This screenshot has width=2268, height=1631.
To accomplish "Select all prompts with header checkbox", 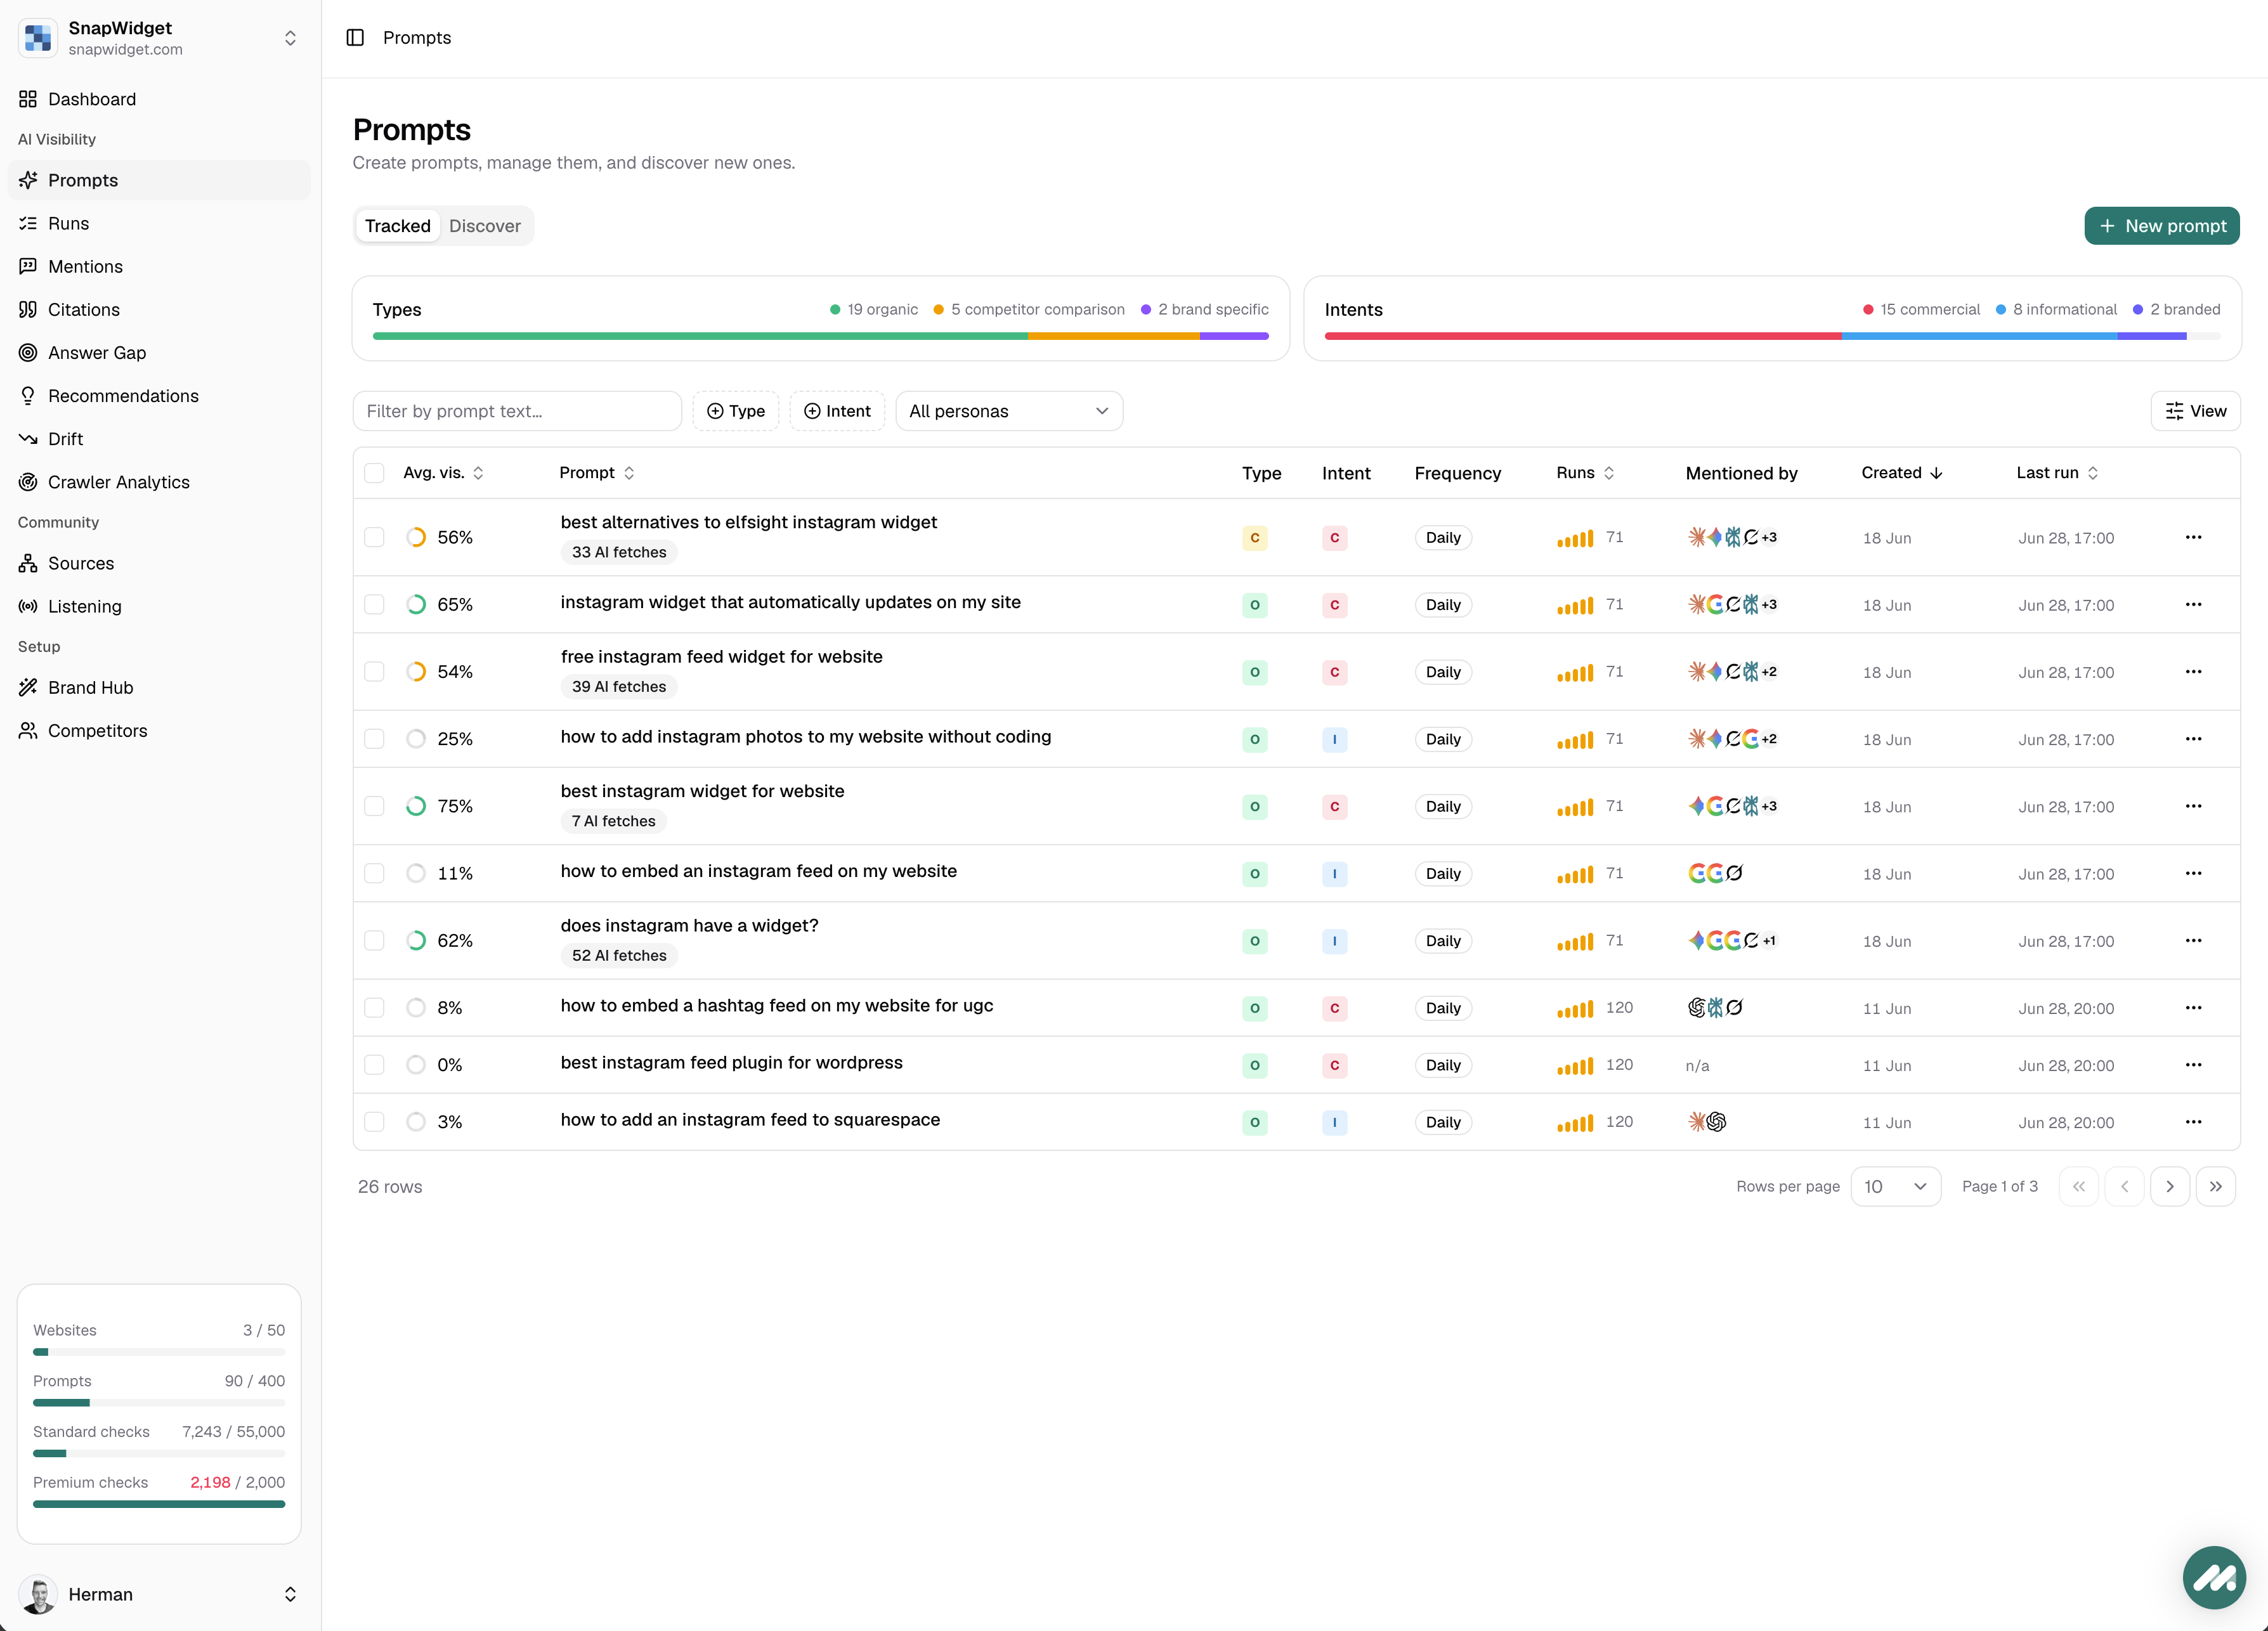I will click(x=374, y=473).
